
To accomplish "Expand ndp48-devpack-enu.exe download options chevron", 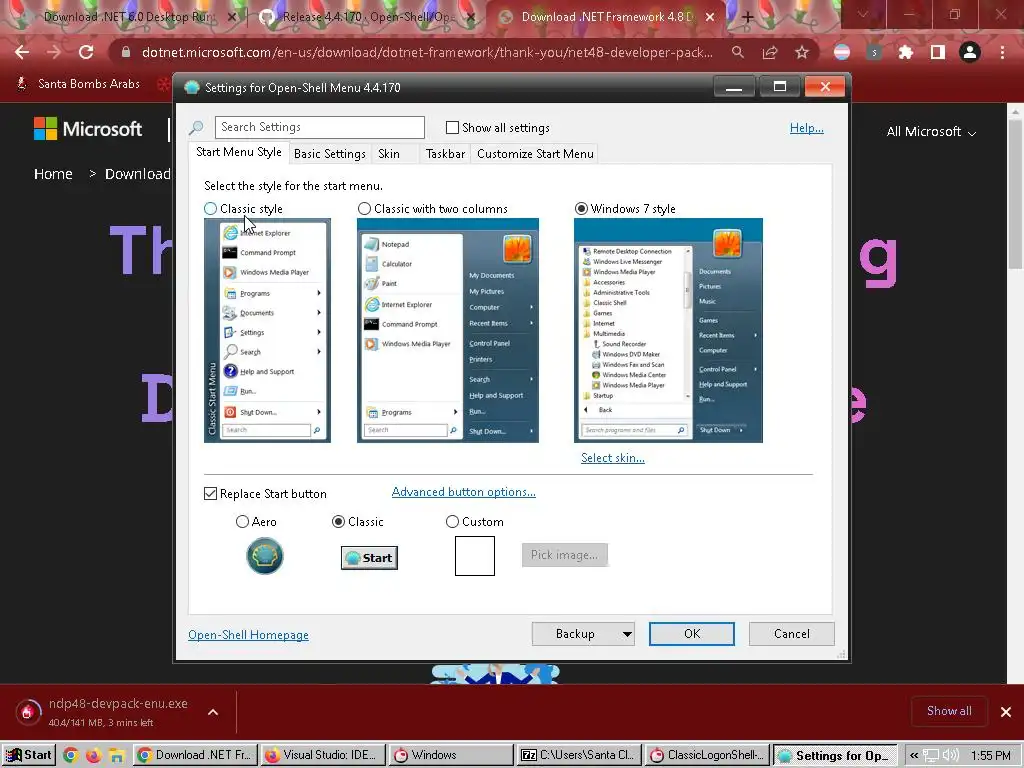I will click(213, 712).
